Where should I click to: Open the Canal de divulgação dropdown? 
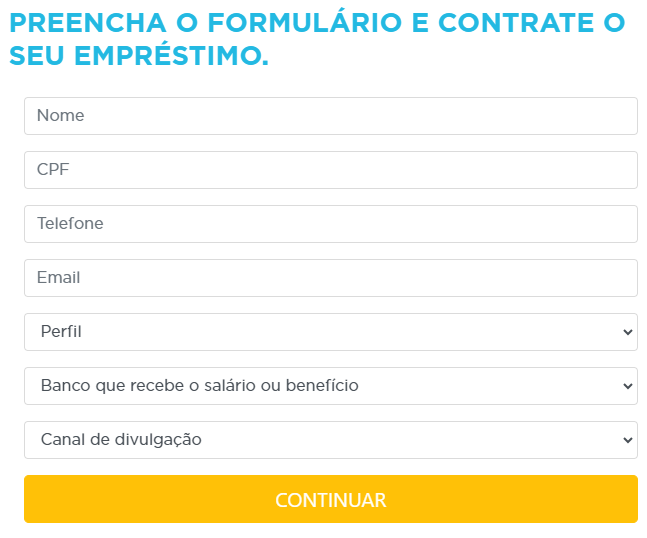click(x=330, y=440)
